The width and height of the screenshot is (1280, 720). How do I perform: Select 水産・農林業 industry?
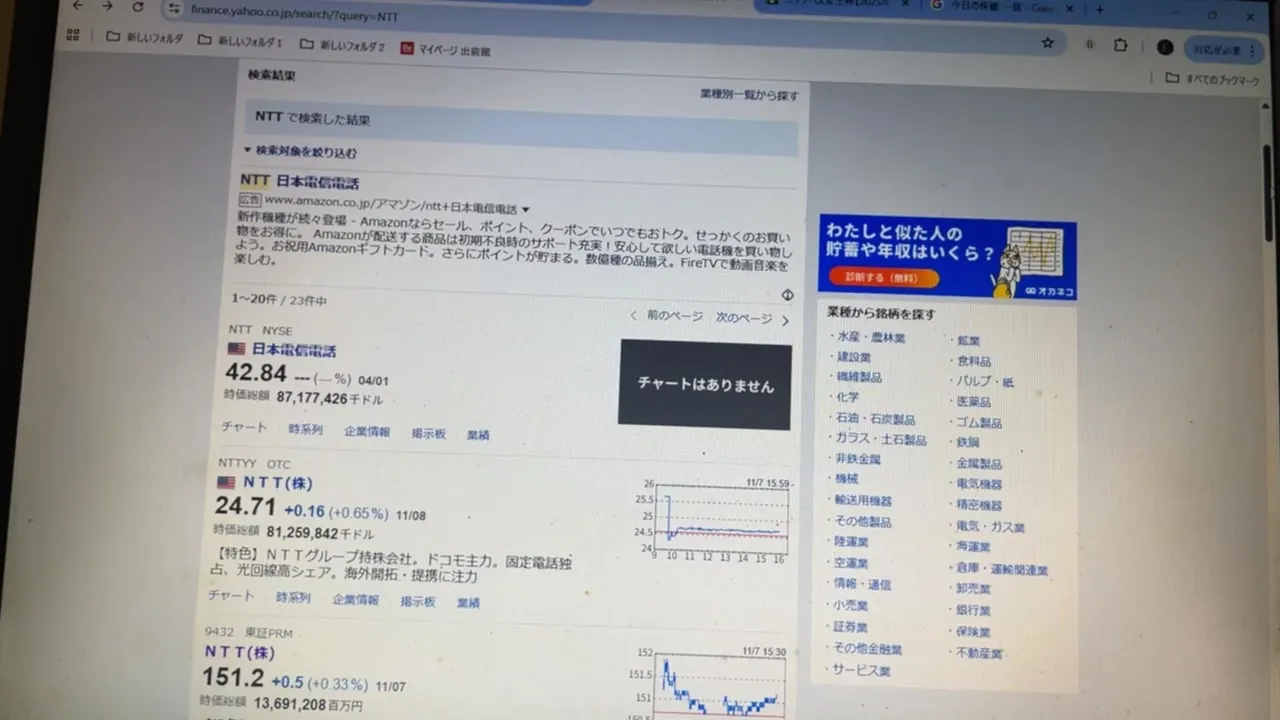click(871, 337)
